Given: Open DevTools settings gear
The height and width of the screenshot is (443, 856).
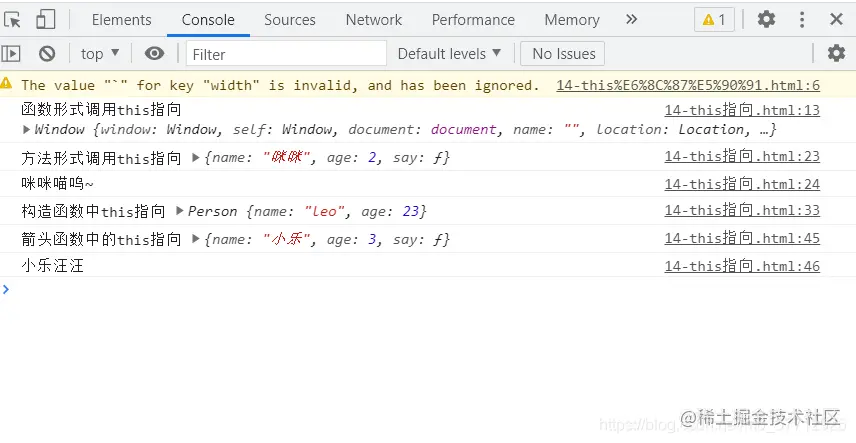Looking at the screenshot, I should (766, 20).
